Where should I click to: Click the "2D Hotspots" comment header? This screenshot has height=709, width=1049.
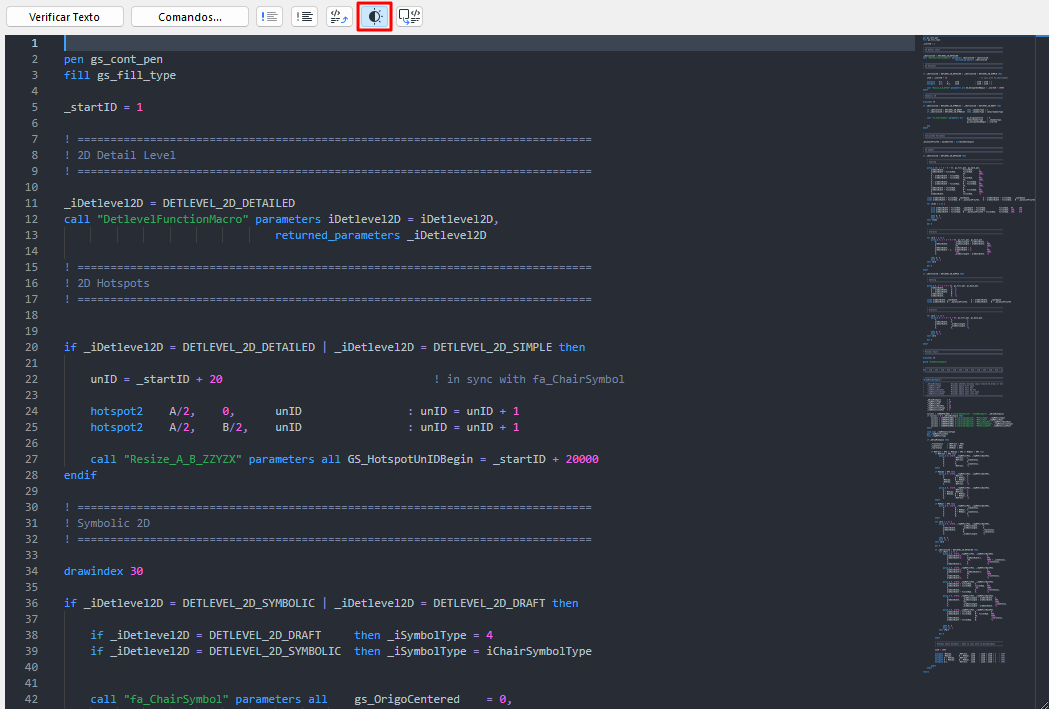[112, 283]
